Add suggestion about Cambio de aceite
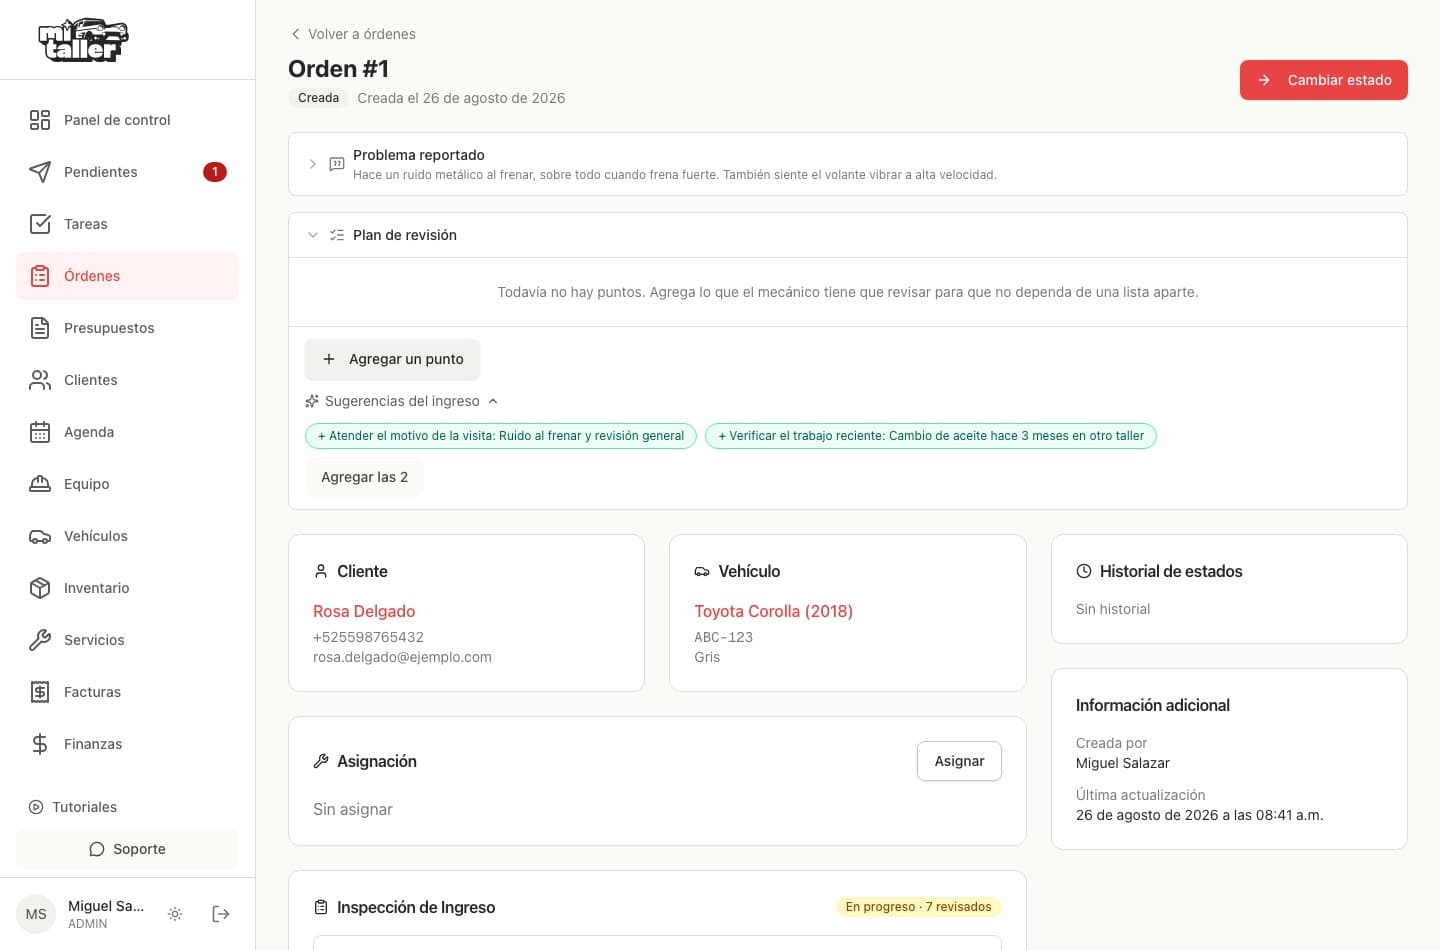Image resolution: width=1440 pixels, height=950 pixels. (931, 436)
